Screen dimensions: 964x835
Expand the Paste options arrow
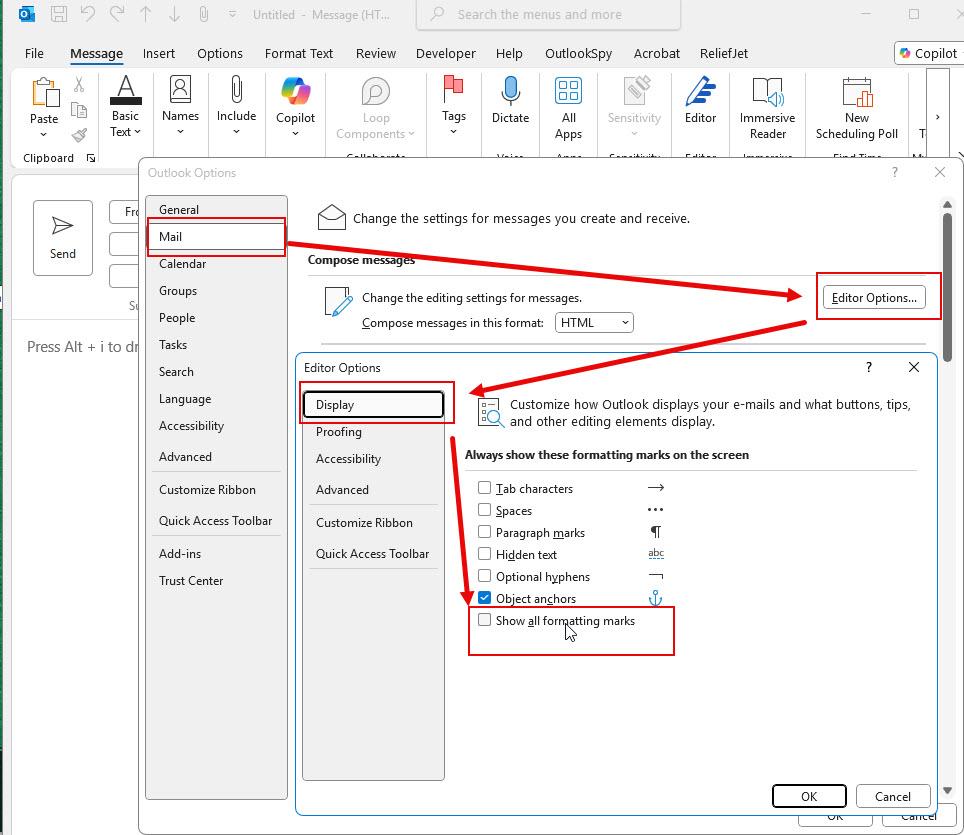pyautogui.click(x=44, y=134)
